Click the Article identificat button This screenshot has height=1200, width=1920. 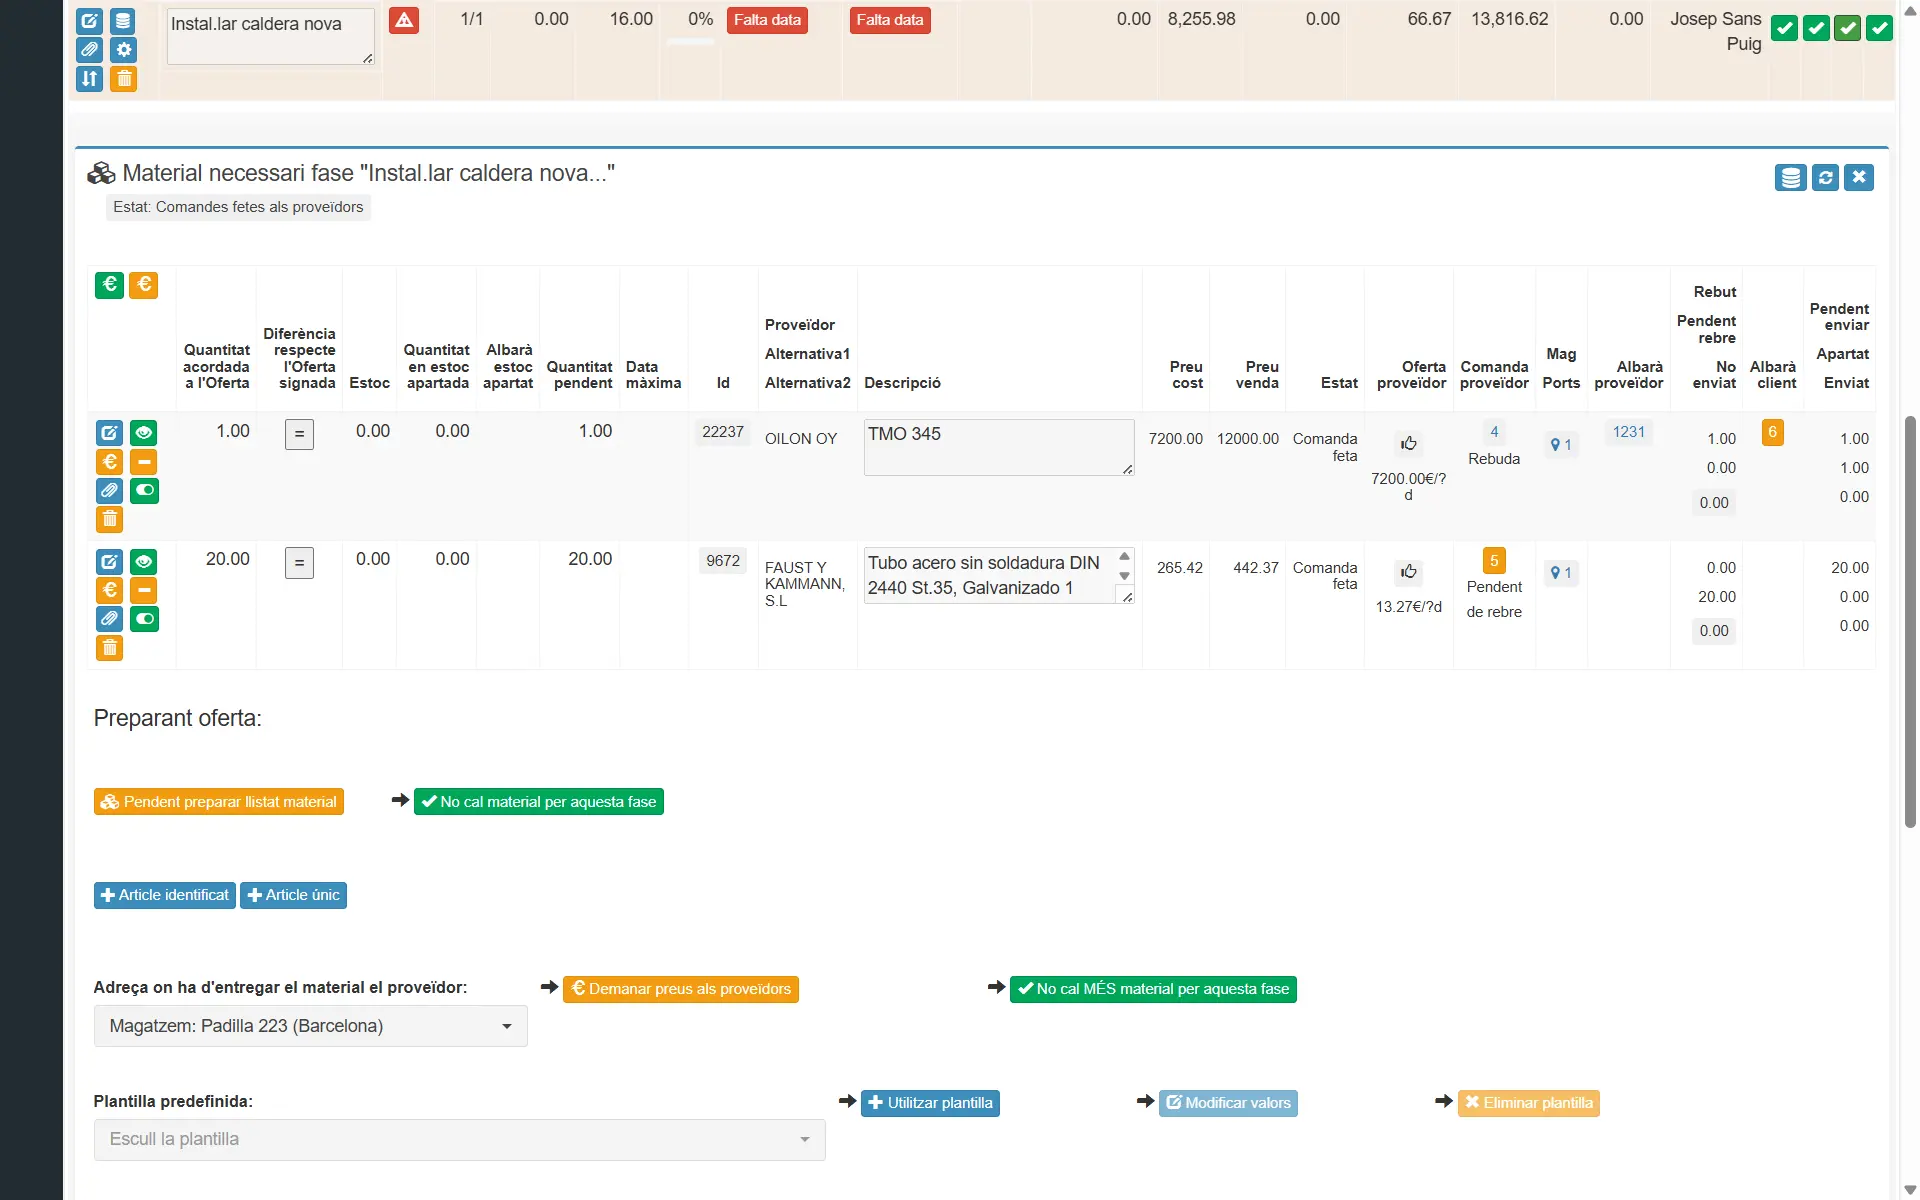tap(165, 895)
